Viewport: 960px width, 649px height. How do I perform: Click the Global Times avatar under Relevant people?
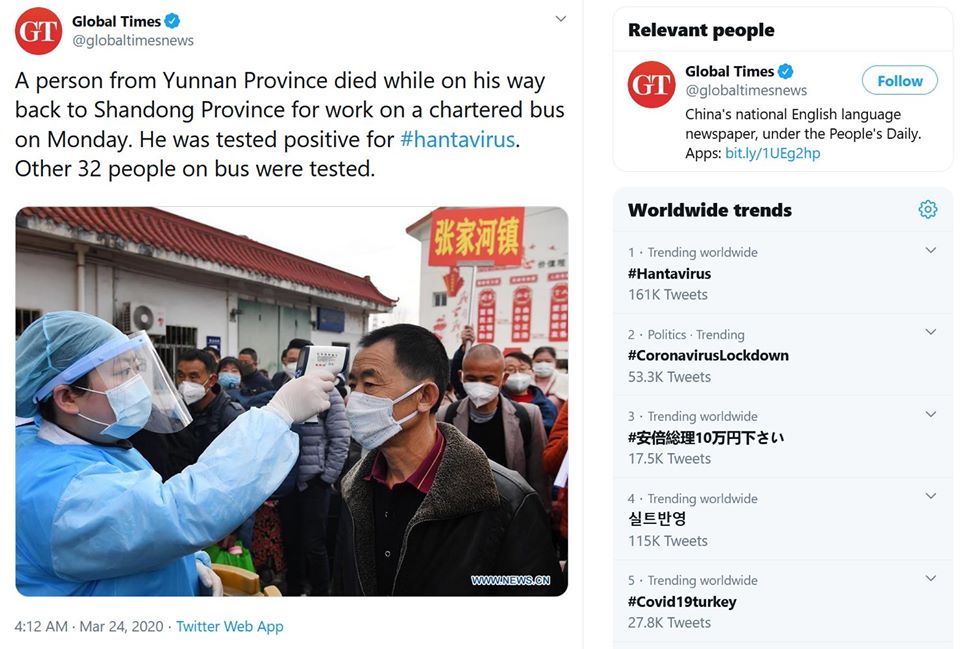tap(651, 84)
